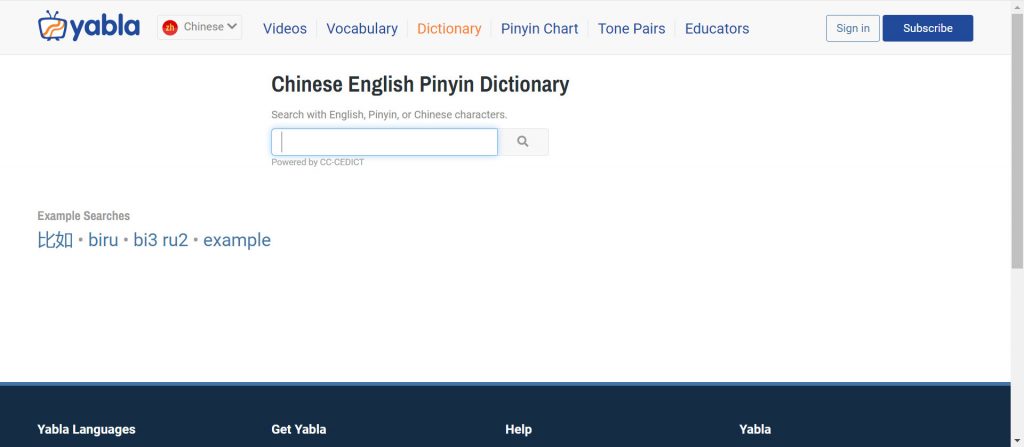The image size is (1024, 447).
Task: Open the Educators section
Action: point(717,28)
